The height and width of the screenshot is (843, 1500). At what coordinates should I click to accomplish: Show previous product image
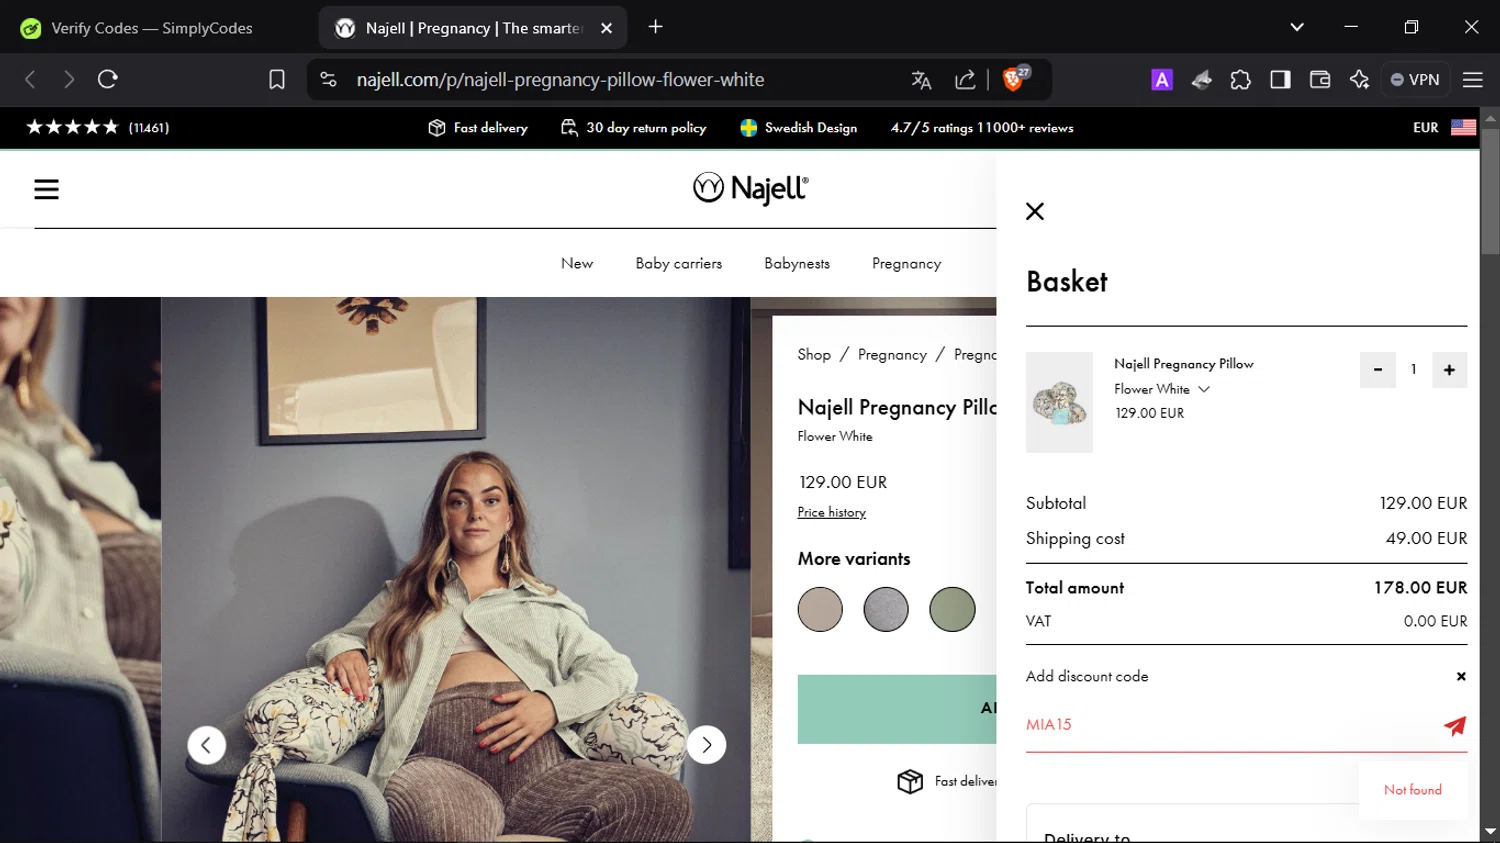click(x=206, y=745)
